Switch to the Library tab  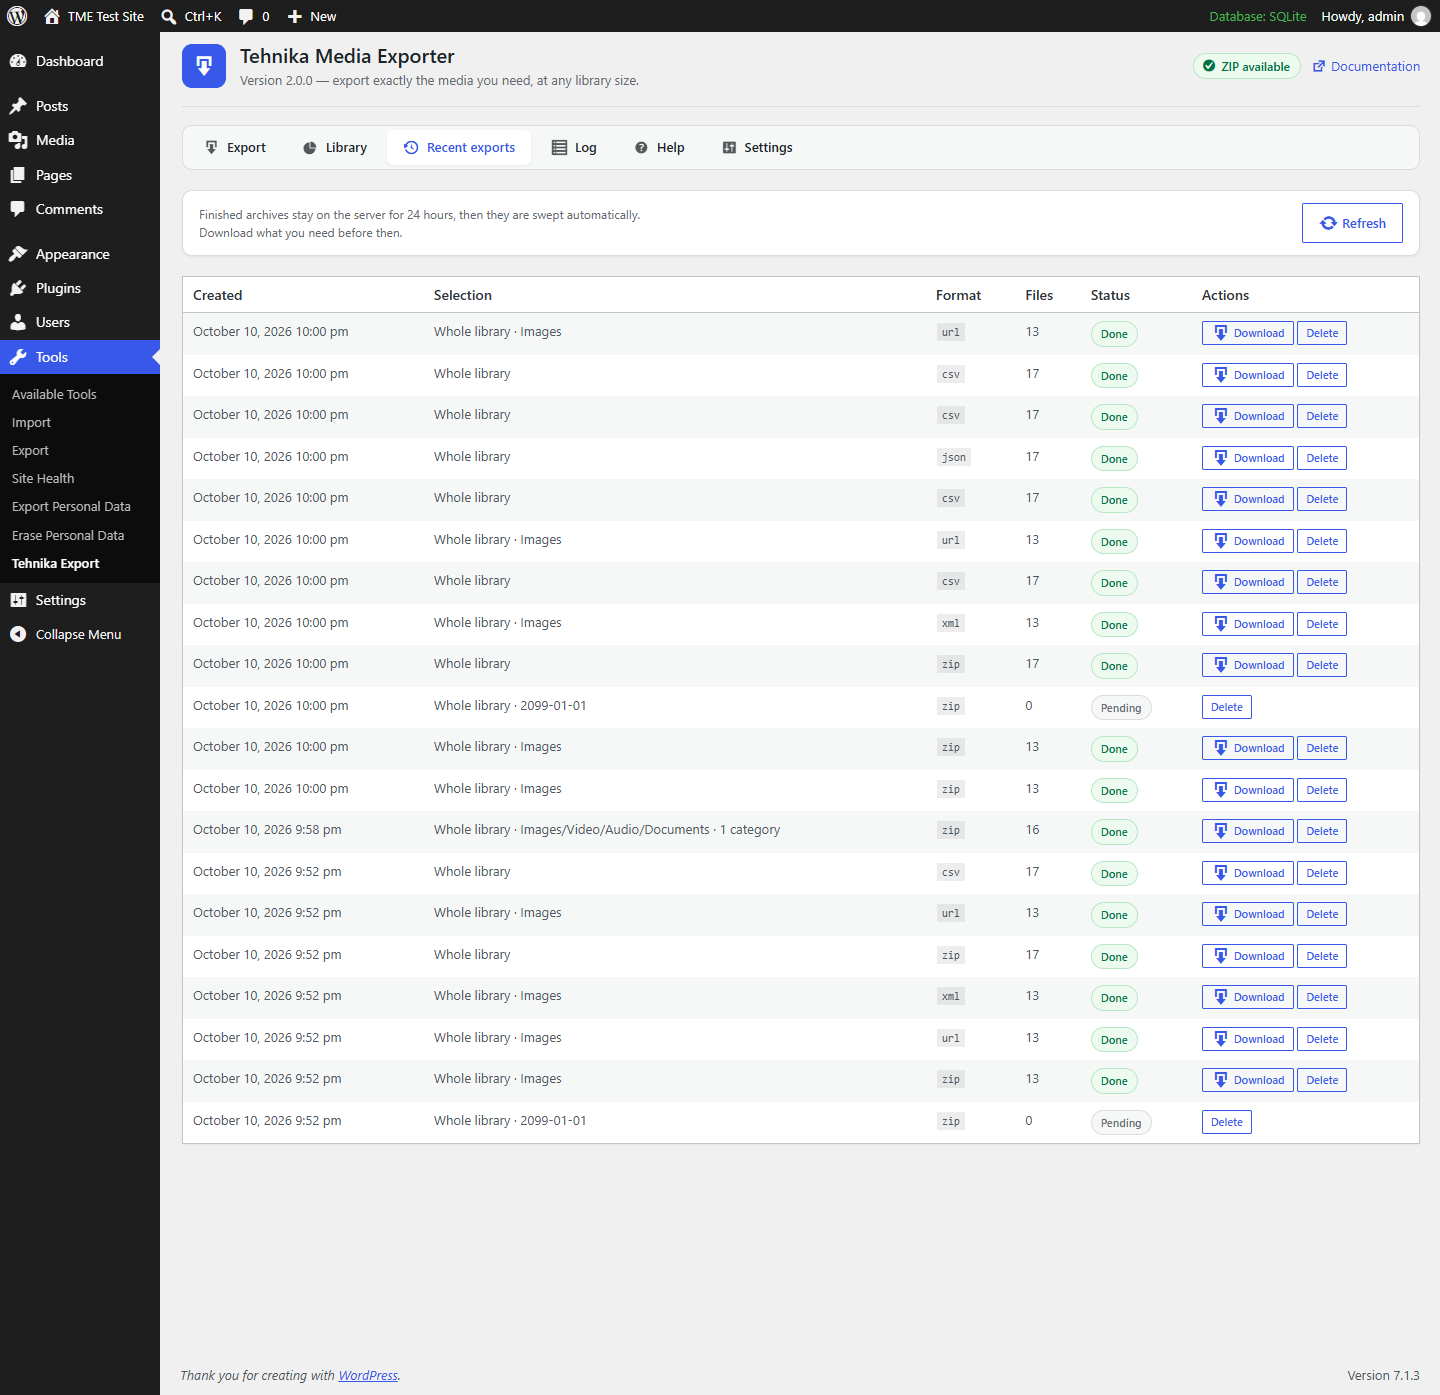pos(335,147)
